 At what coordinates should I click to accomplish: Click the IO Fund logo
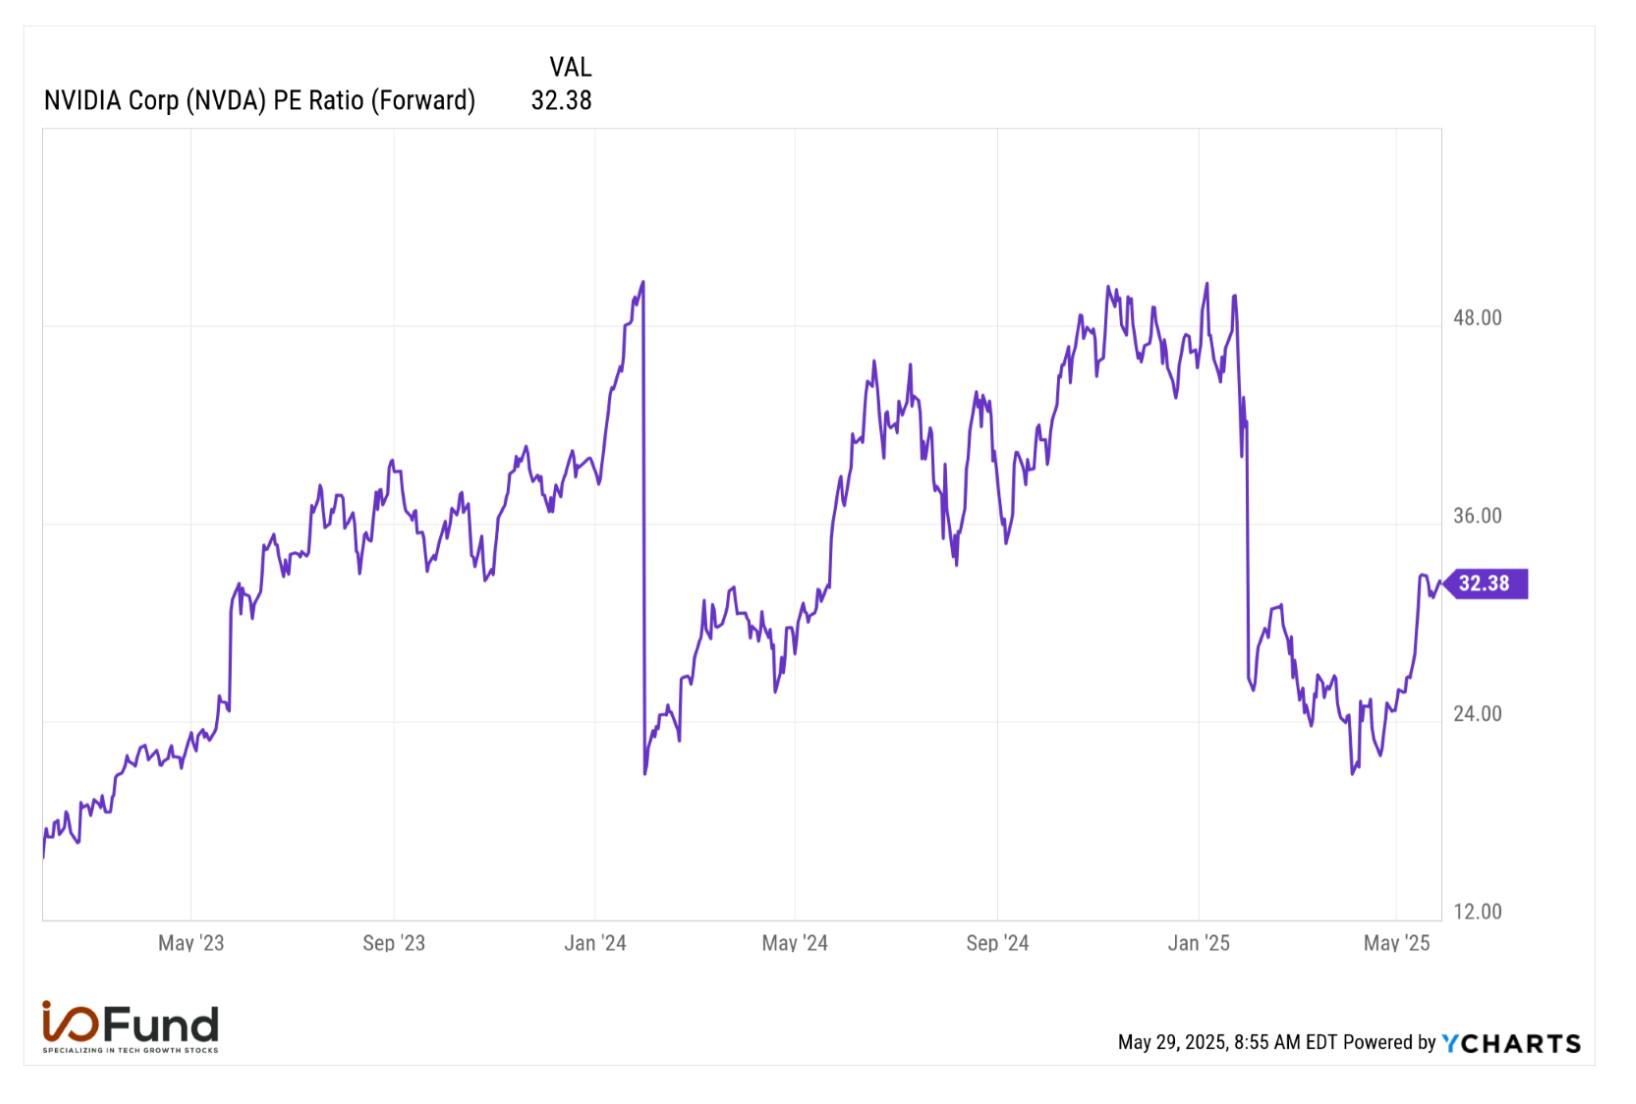130,1025
